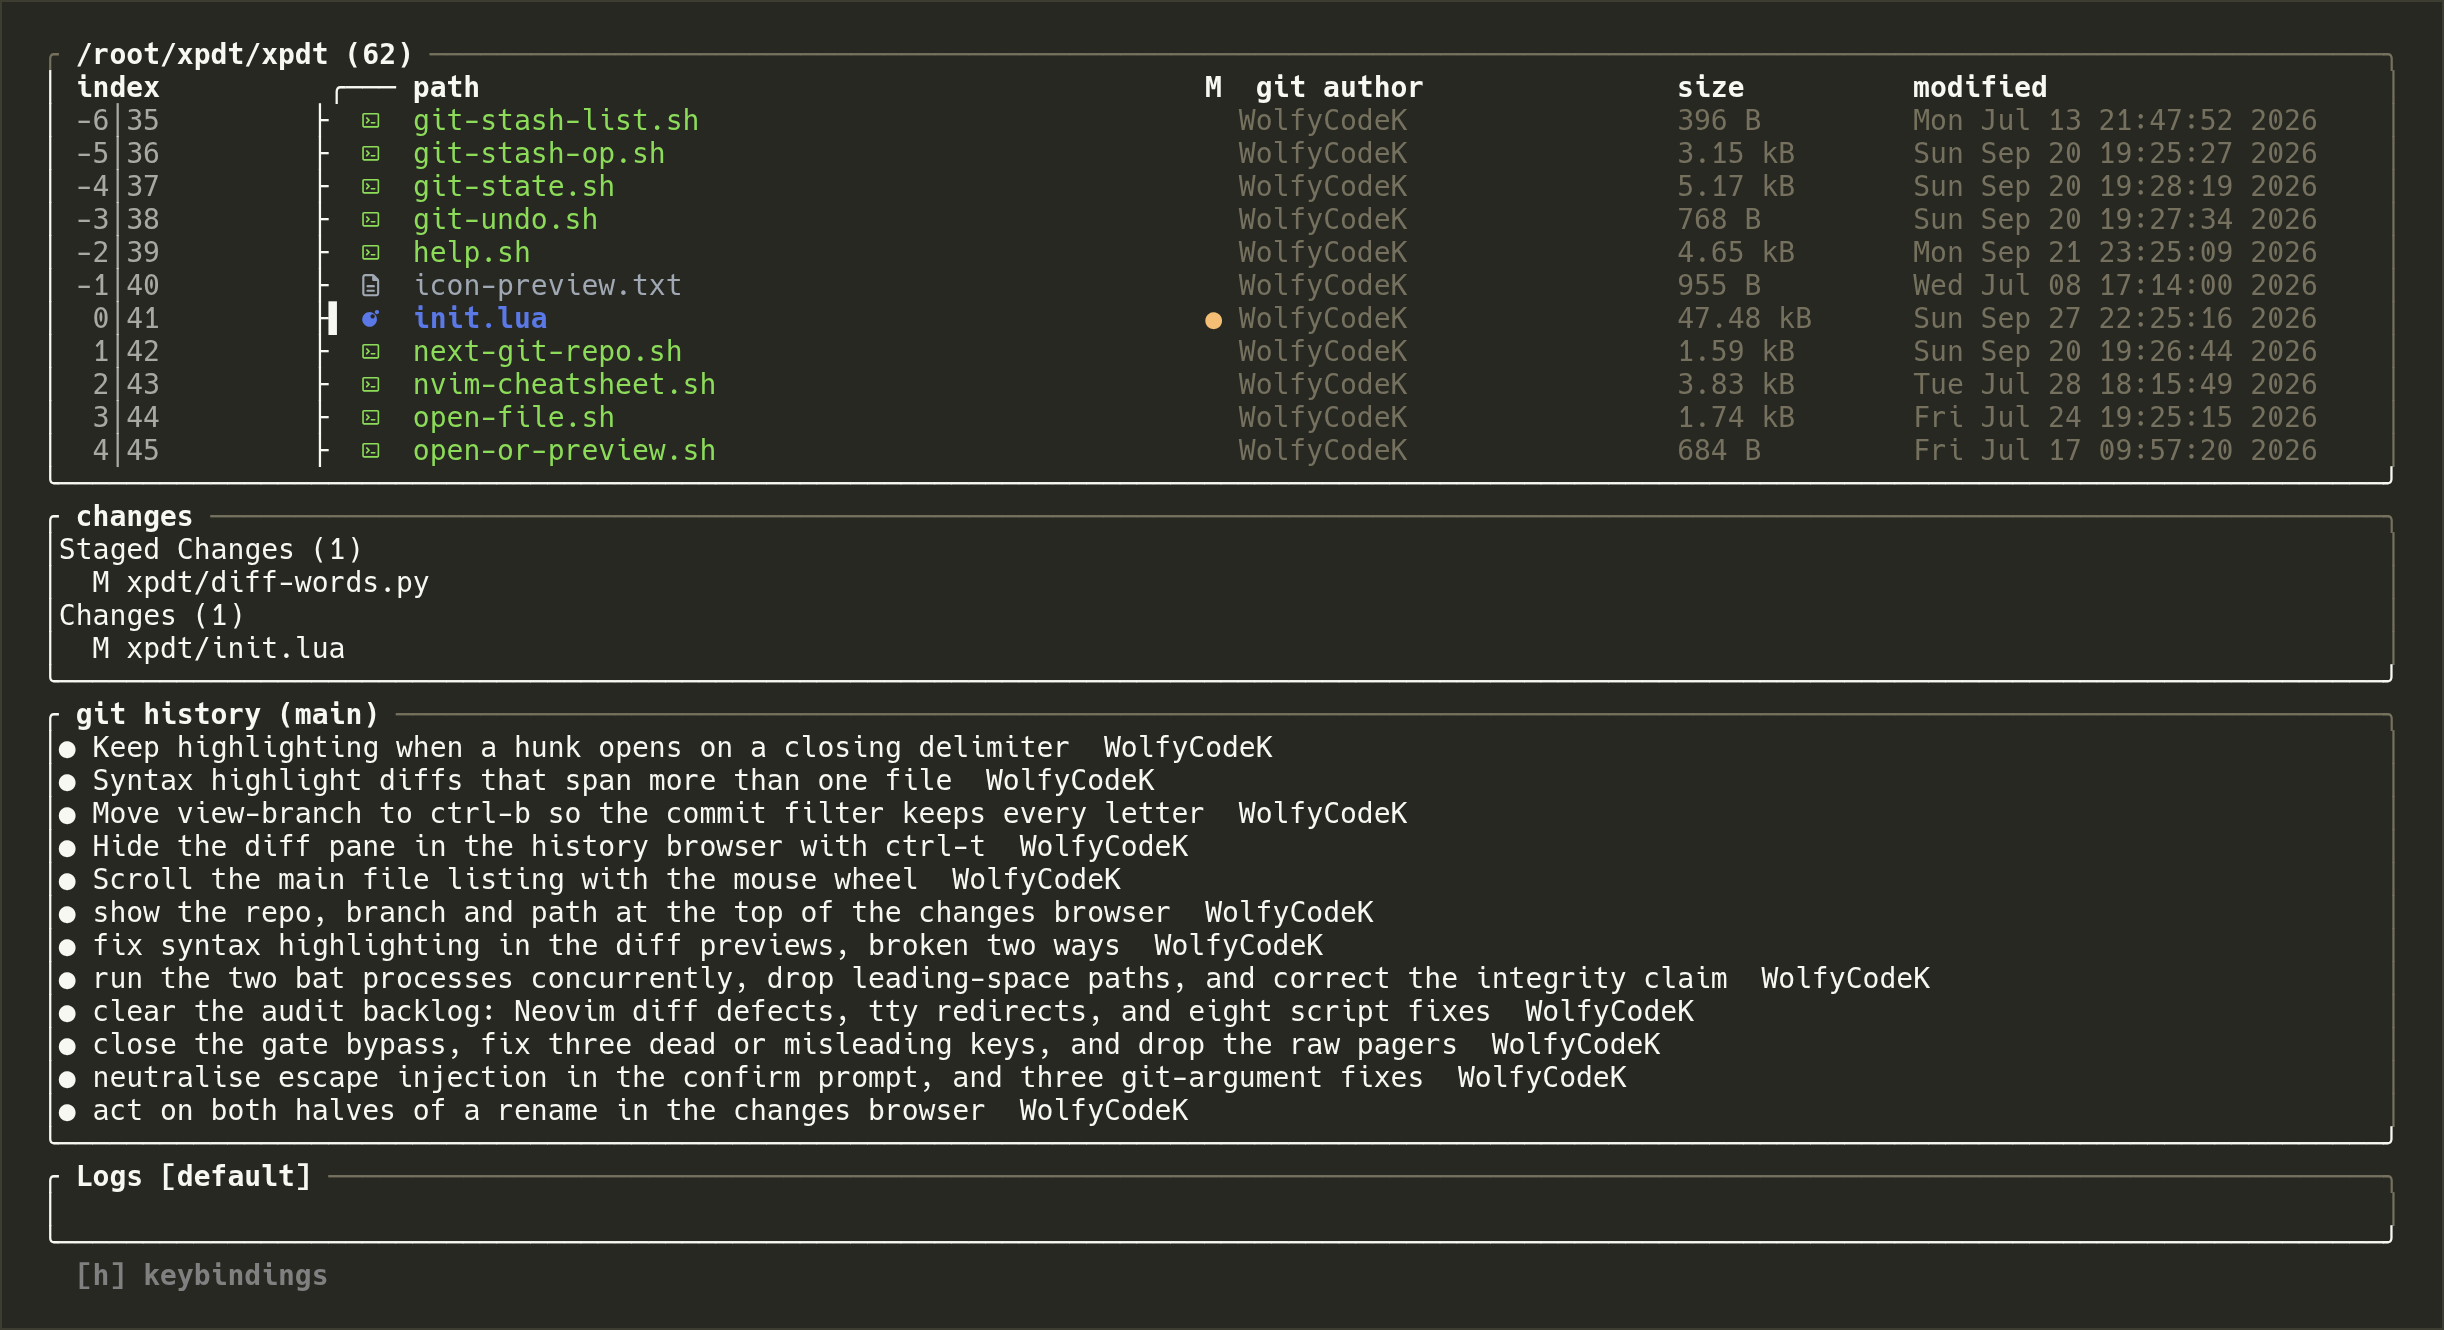Image resolution: width=2445 pixels, height=1330 pixels.
Task: Open the 'Move view-branch to ctrl-b' commit
Action: [x=648, y=814]
